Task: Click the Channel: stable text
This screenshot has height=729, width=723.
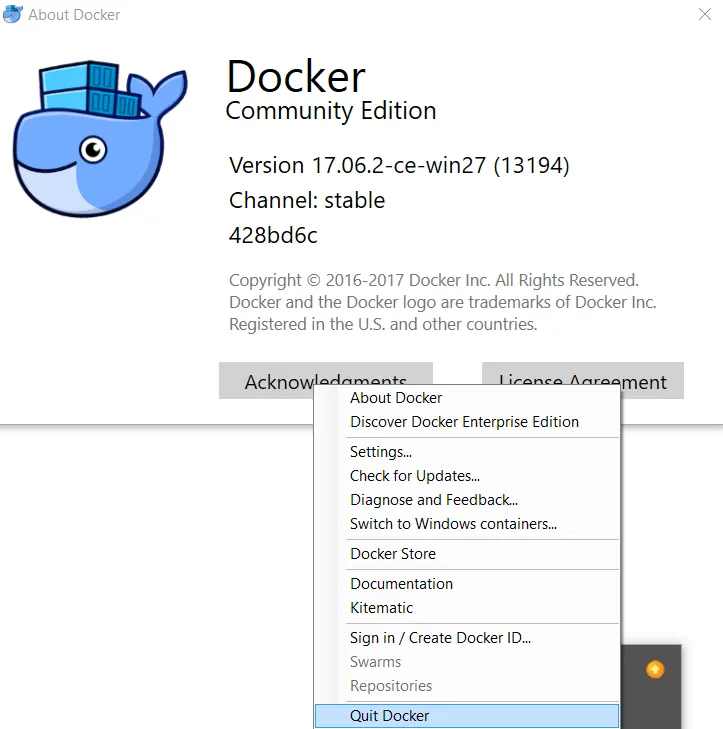Action: [307, 200]
